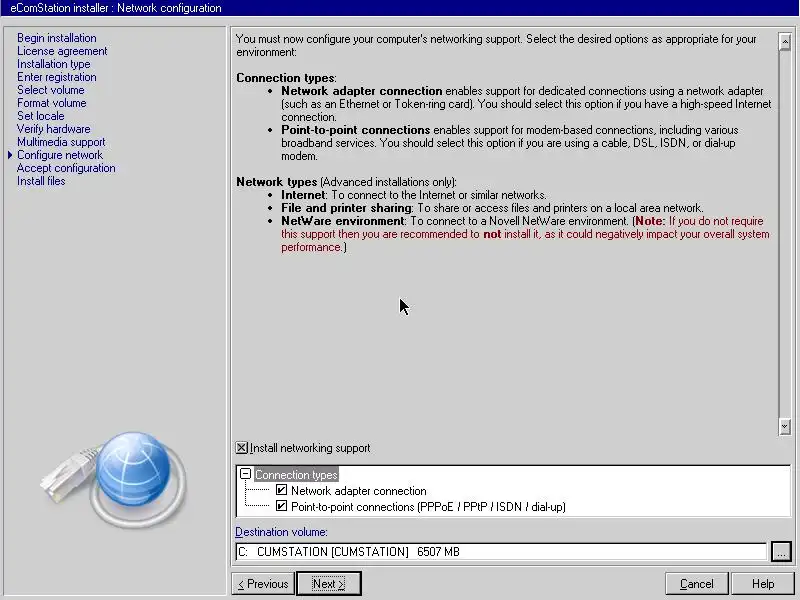The image size is (800, 600).
Task: Select Enter registration step
Action: pyautogui.click(x=57, y=77)
